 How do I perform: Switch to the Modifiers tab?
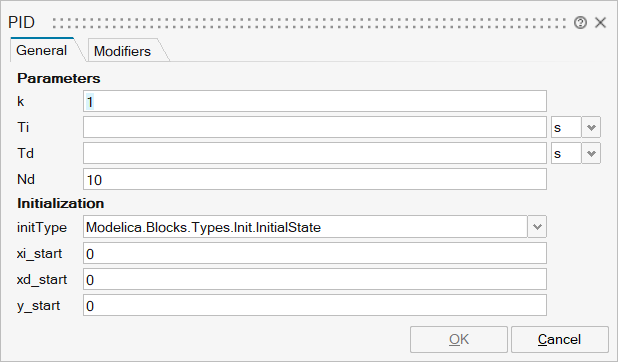[x=123, y=51]
